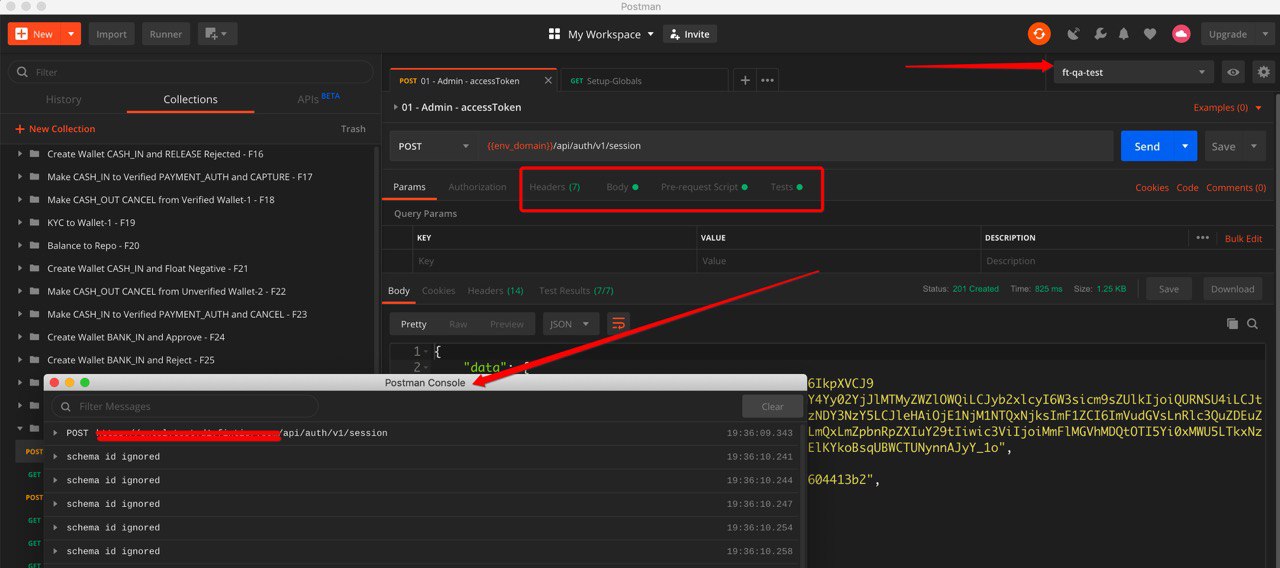Click the plus icon of New Collection
This screenshot has height=568, width=1280.
[x=19, y=129]
